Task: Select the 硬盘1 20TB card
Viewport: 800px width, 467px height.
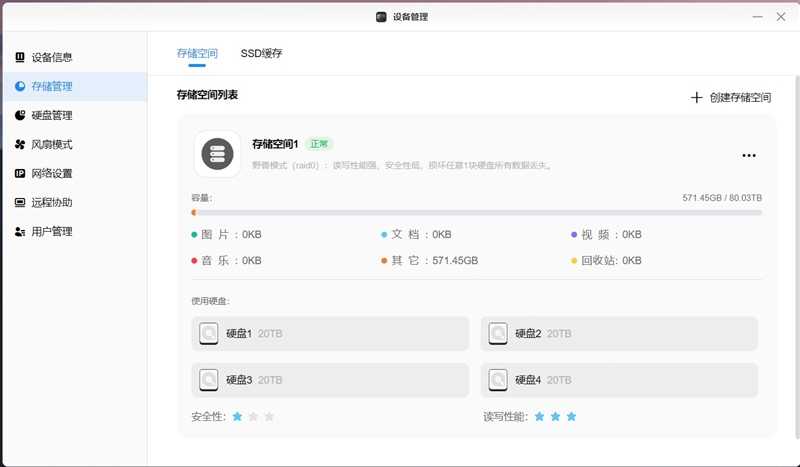Action: [330, 334]
